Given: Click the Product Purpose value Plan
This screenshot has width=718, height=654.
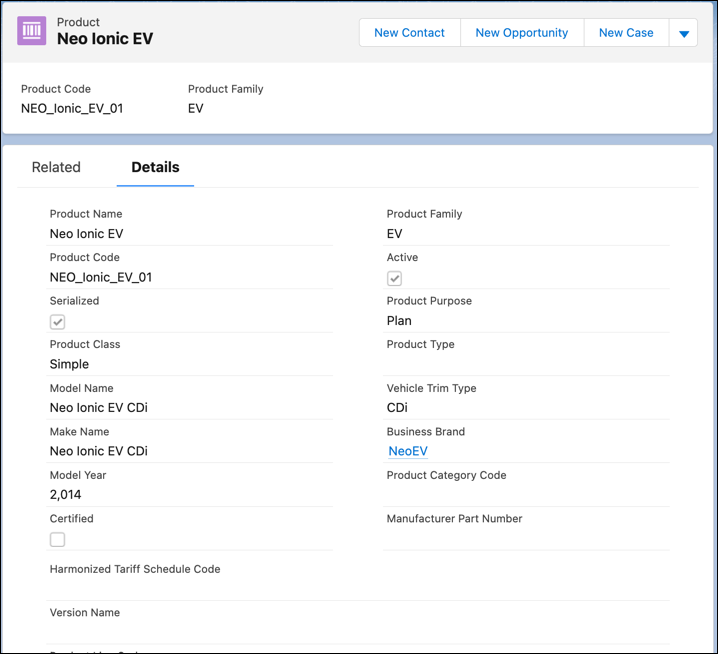Looking at the screenshot, I should click(x=399, y=321).
